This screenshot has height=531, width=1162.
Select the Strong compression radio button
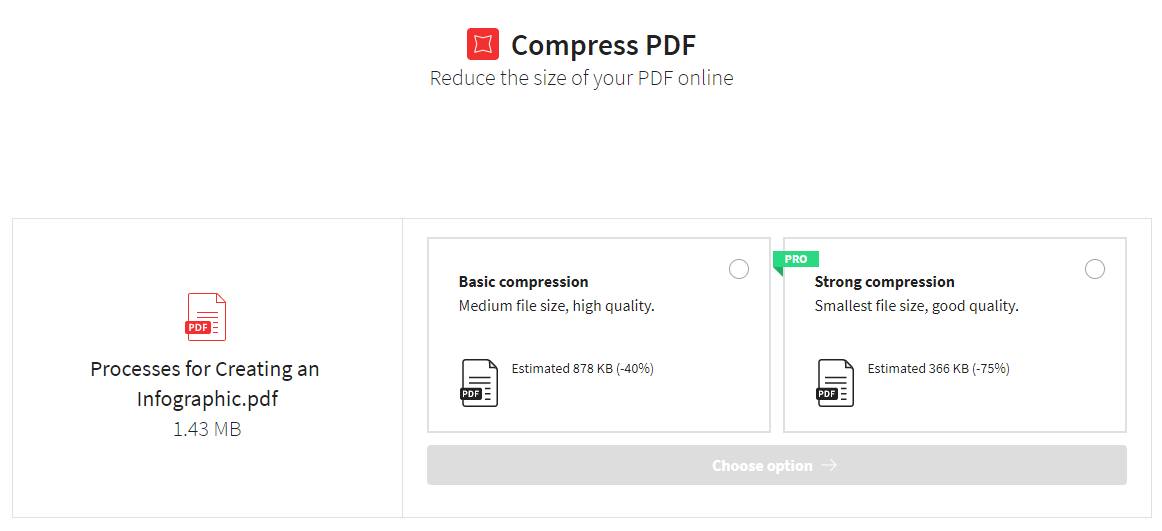1095,269
